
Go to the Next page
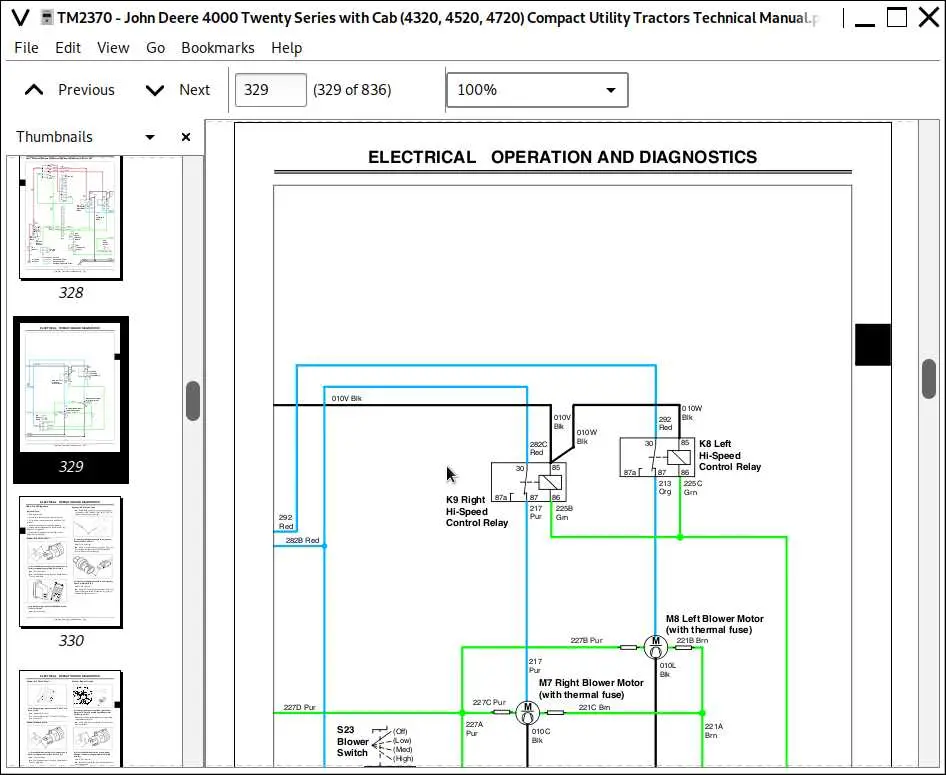pos(178,90)
